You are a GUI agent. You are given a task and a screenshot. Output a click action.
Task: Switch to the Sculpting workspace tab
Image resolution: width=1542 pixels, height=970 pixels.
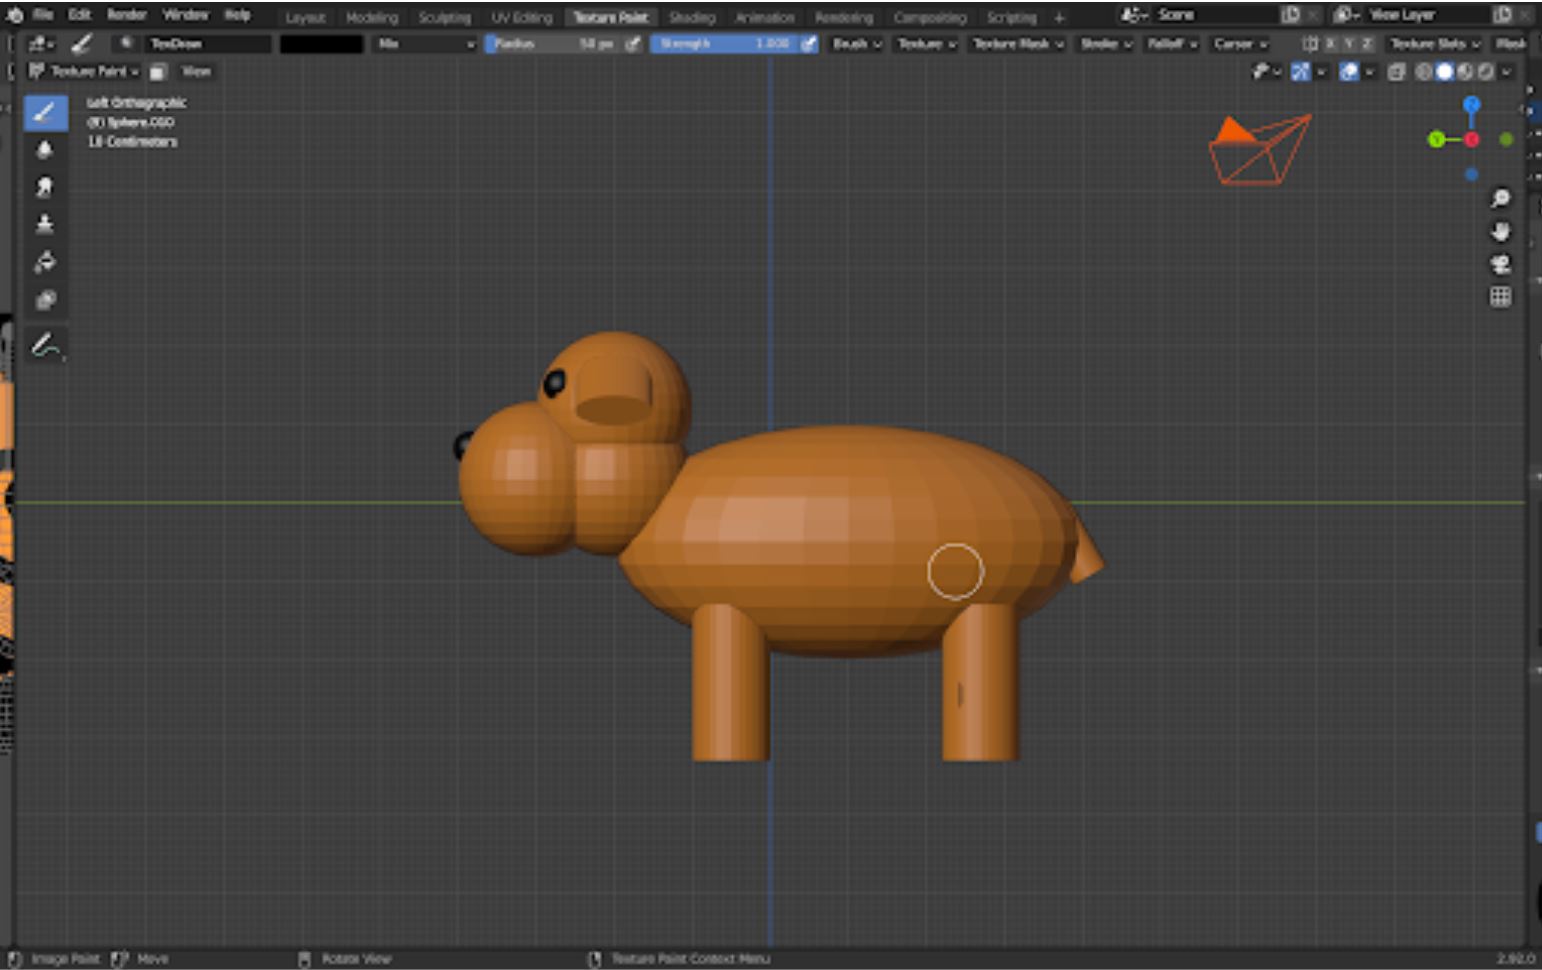pos(444,18)
